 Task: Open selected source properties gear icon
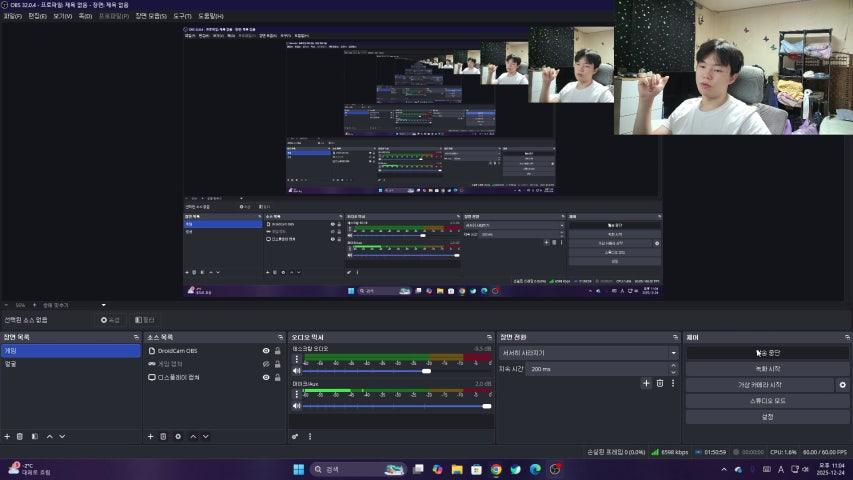click(x=178, y=436)
